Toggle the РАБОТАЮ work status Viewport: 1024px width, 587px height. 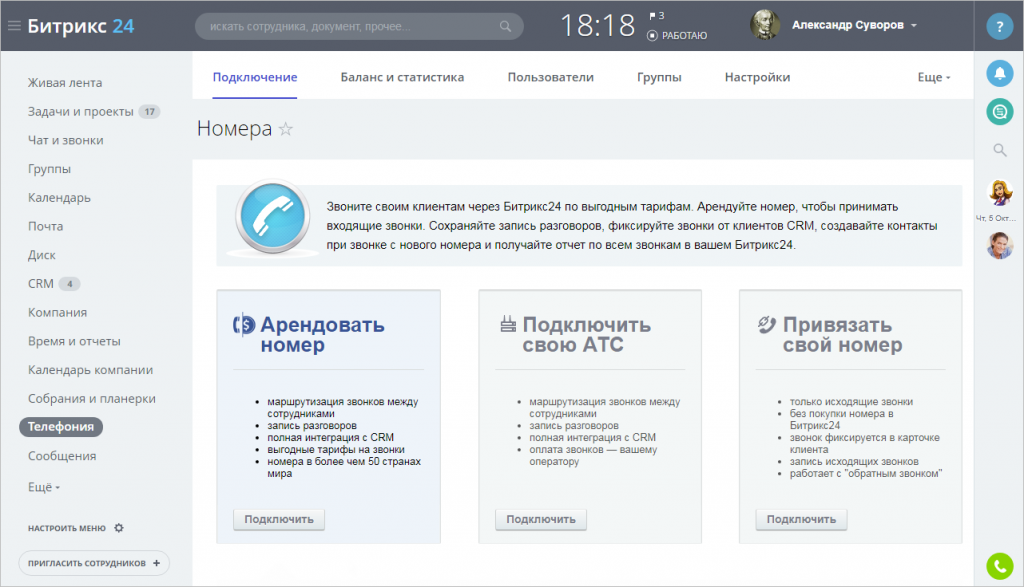point(677,36)
